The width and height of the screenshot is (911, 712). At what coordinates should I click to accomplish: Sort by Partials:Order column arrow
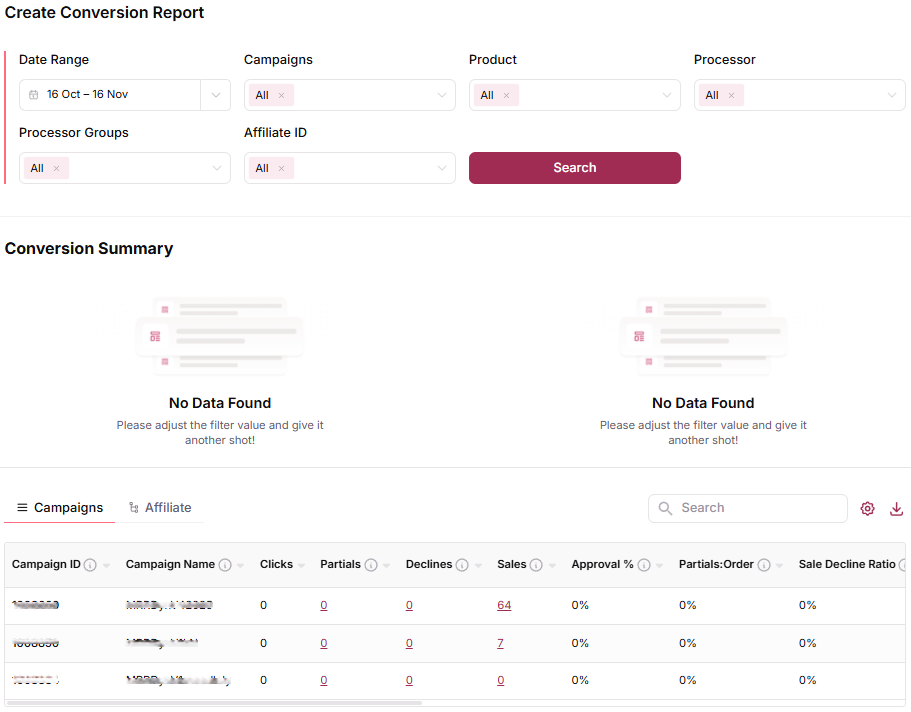click(780, 566)
